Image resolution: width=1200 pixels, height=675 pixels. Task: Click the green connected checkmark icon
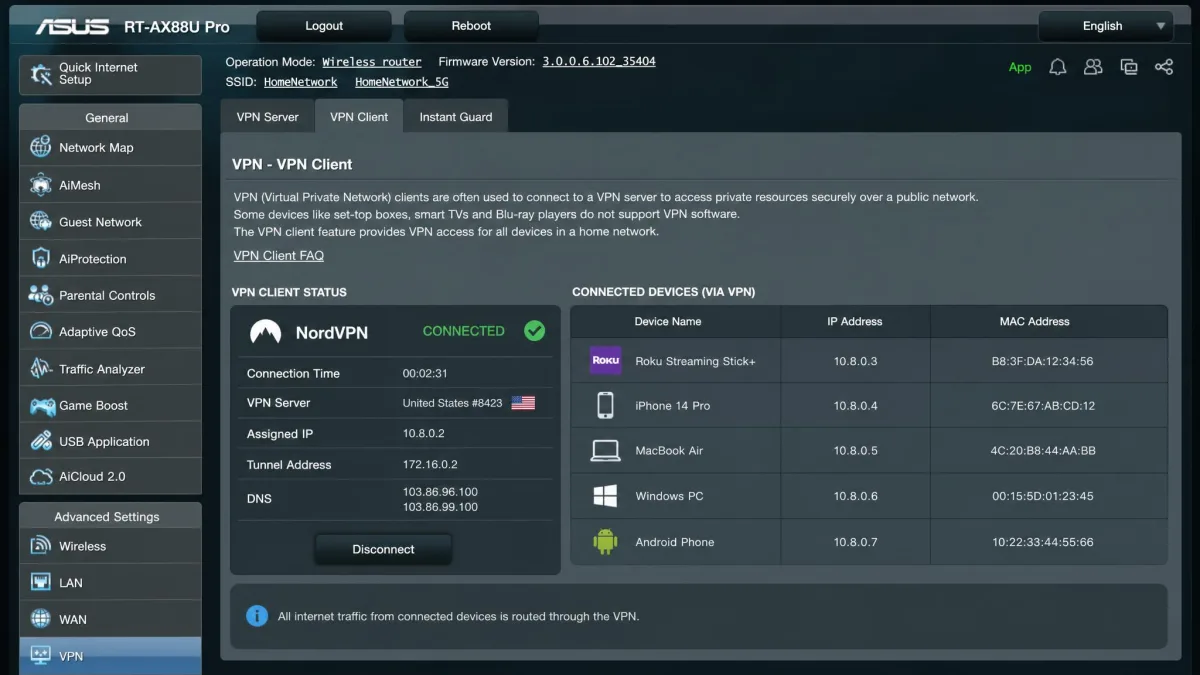click(x=535, y=331)
